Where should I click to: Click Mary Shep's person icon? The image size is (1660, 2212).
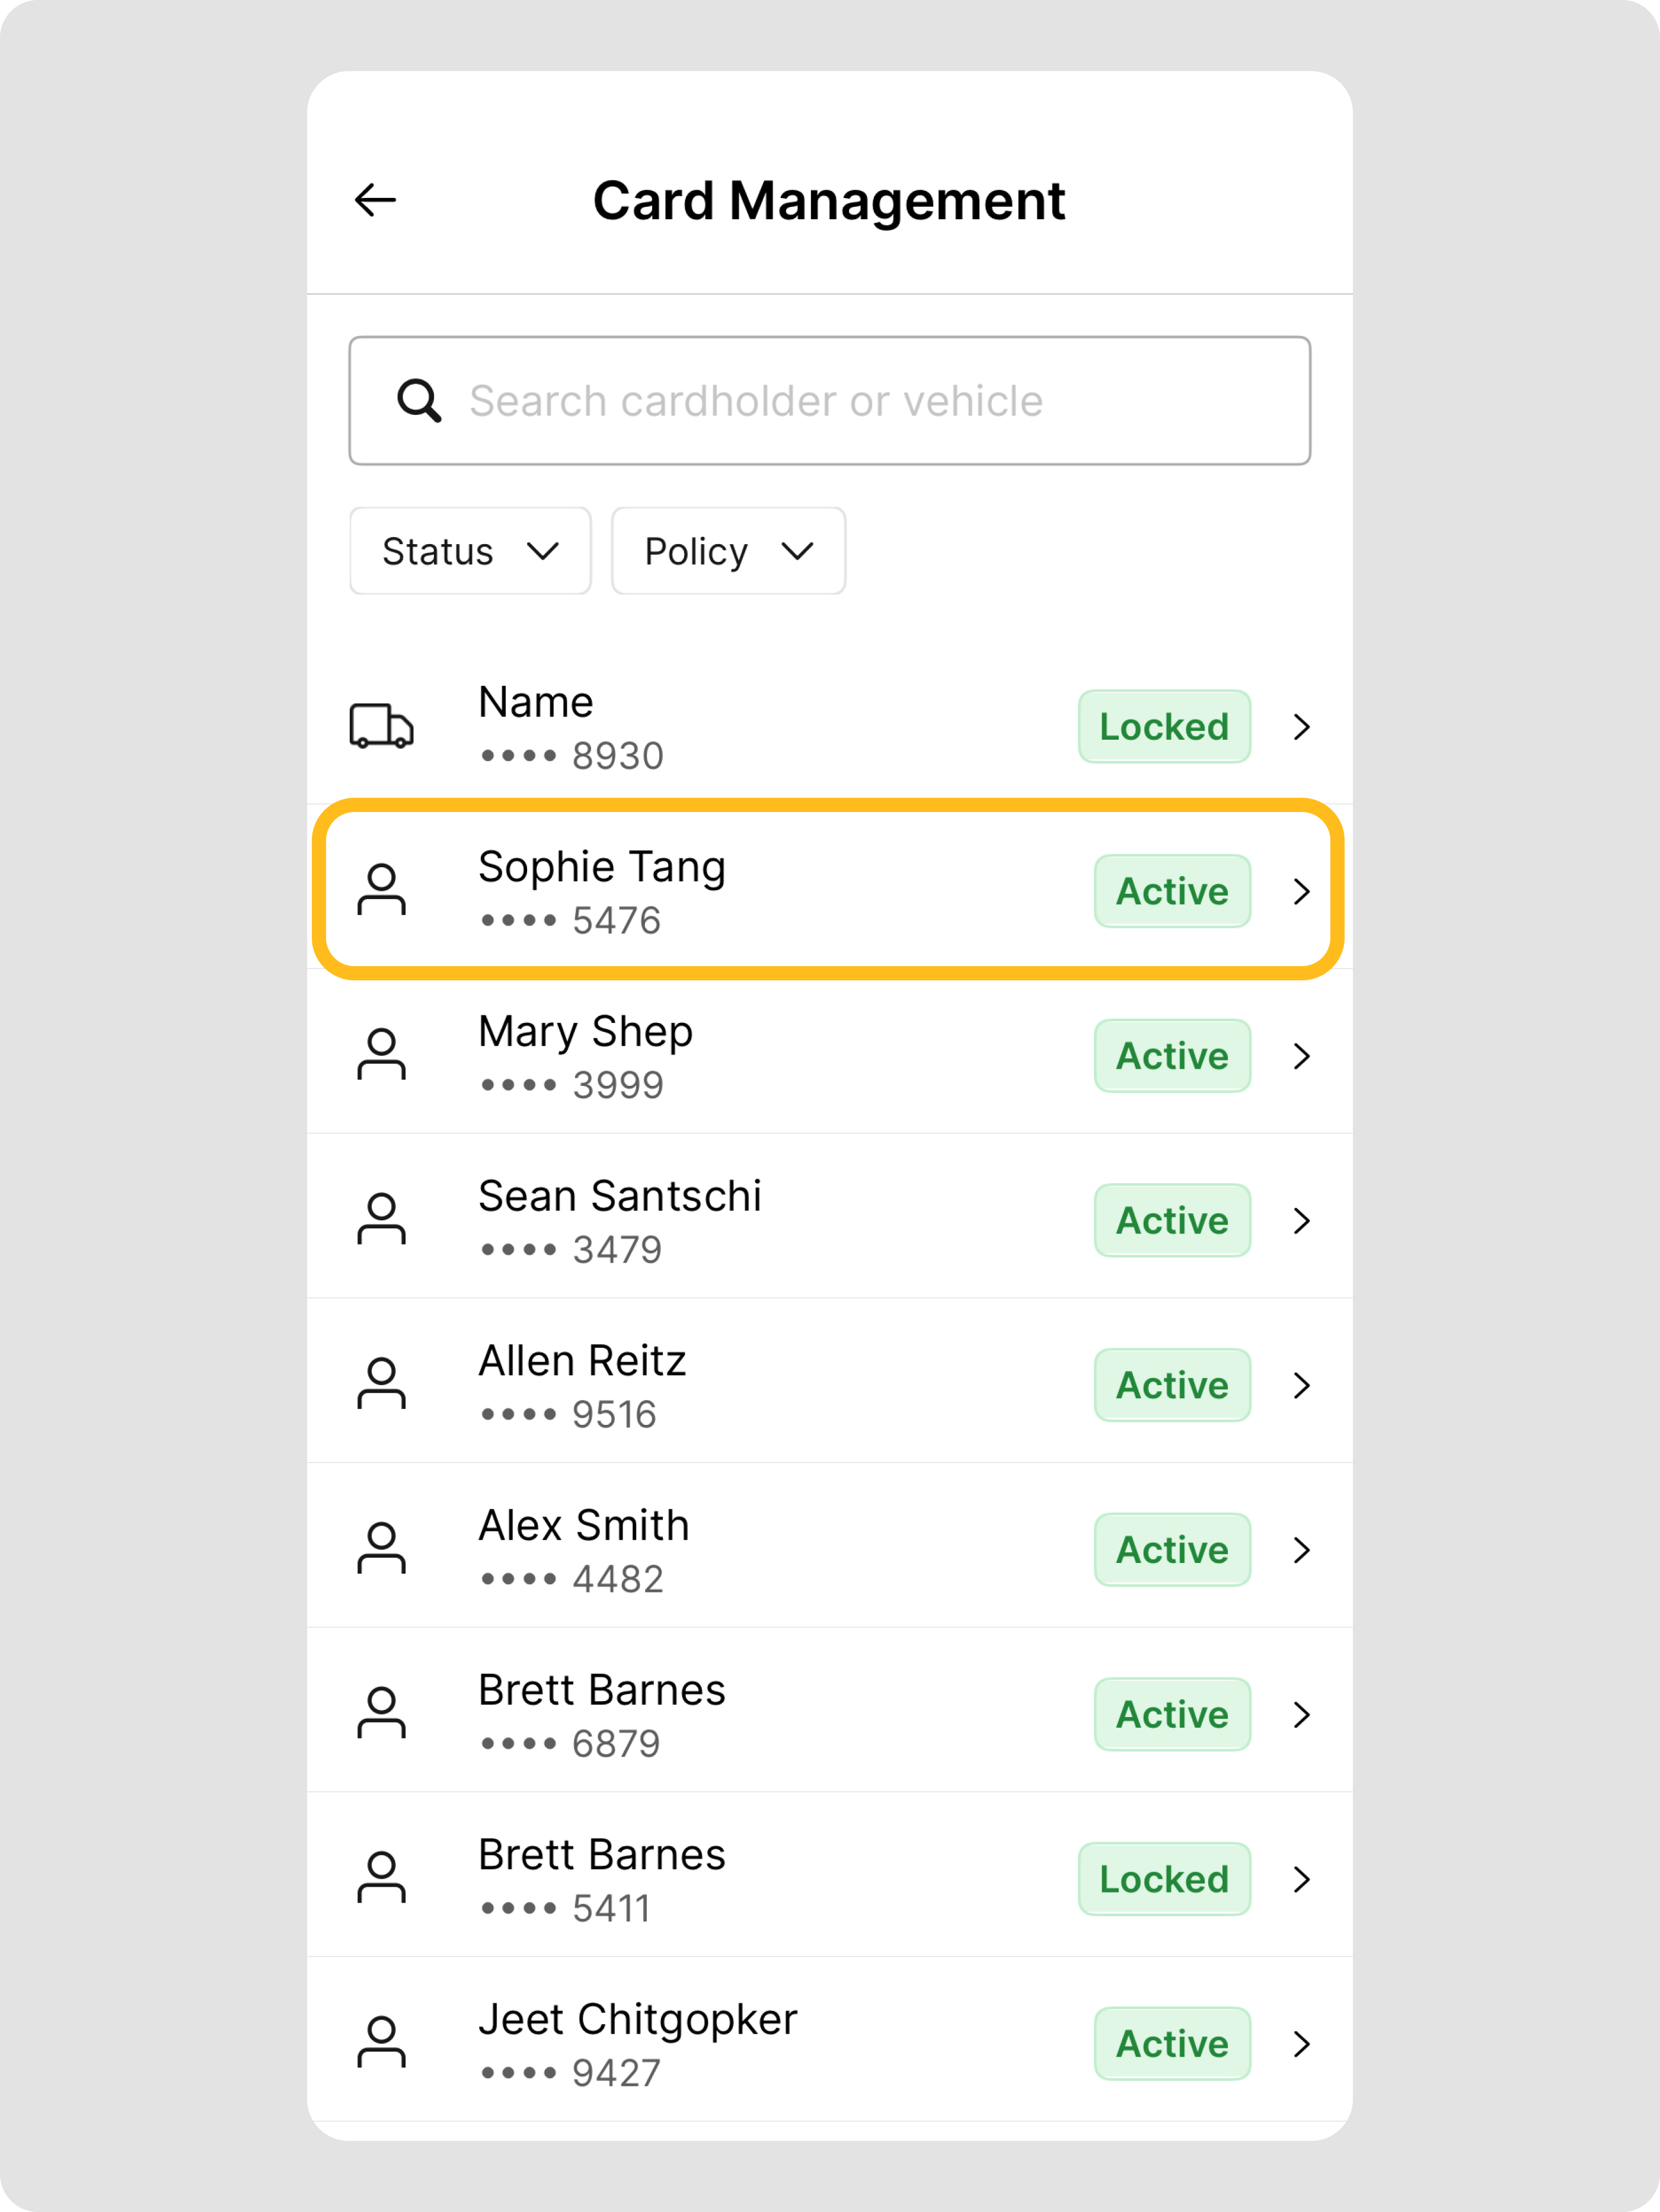[x=381, y=1055]
